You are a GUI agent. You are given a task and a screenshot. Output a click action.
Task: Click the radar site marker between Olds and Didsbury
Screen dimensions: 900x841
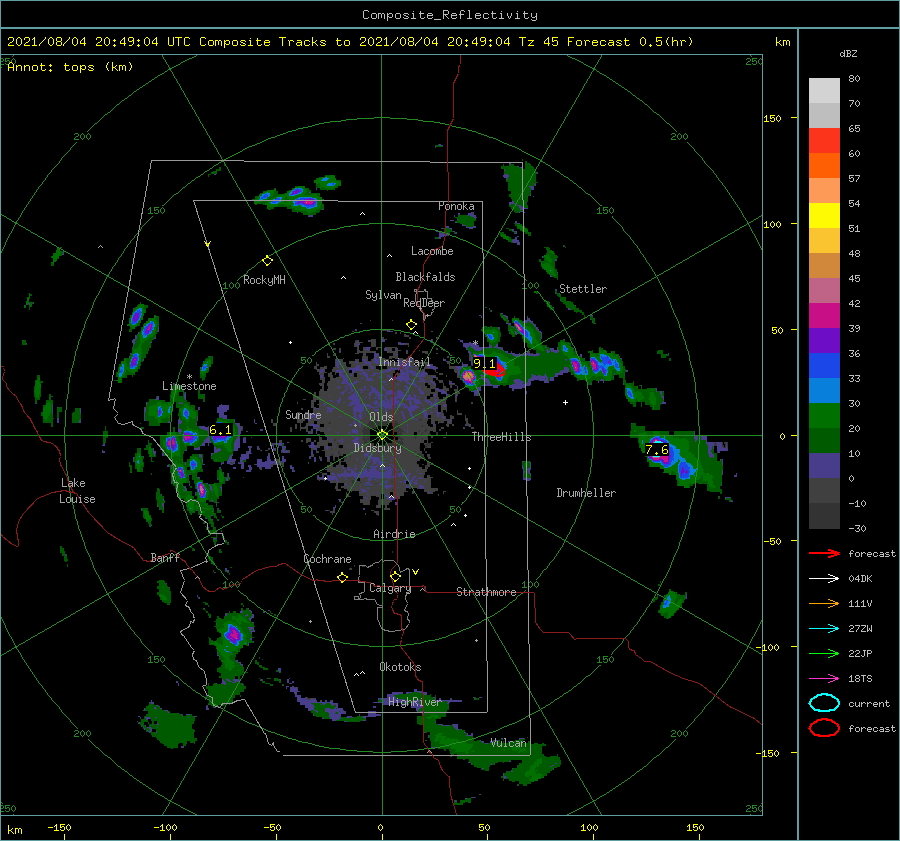pyautogui.click(x=382, y=435)
